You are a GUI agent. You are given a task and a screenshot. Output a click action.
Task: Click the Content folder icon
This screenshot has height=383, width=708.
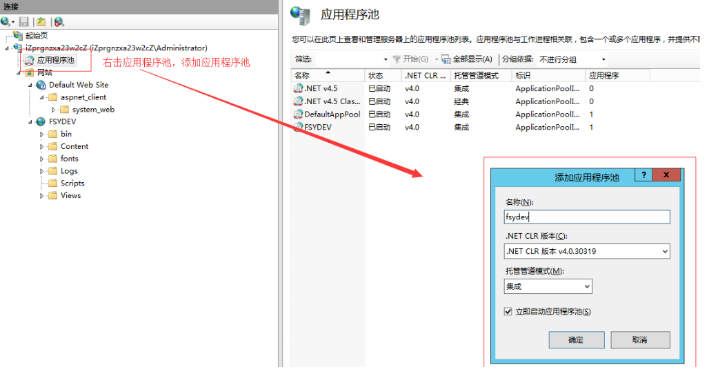53,146
